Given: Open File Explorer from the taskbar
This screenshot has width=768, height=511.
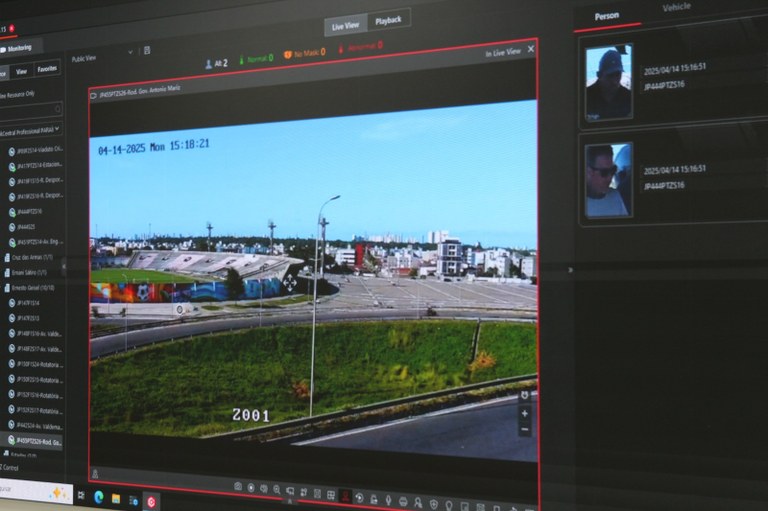Looking at the screenshot, I should click(x=116, y=497).
